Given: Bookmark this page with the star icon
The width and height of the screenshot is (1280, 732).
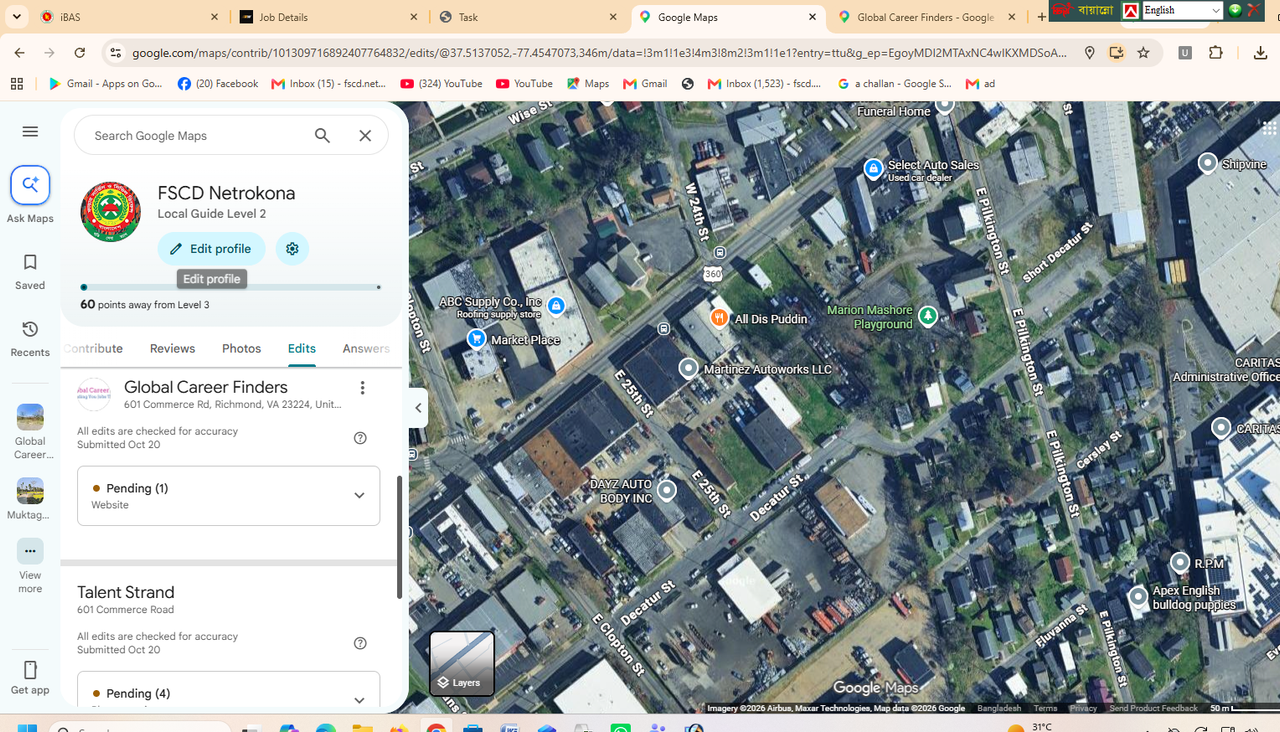Looking at the screenshot, I should (x=1143, y=53).
